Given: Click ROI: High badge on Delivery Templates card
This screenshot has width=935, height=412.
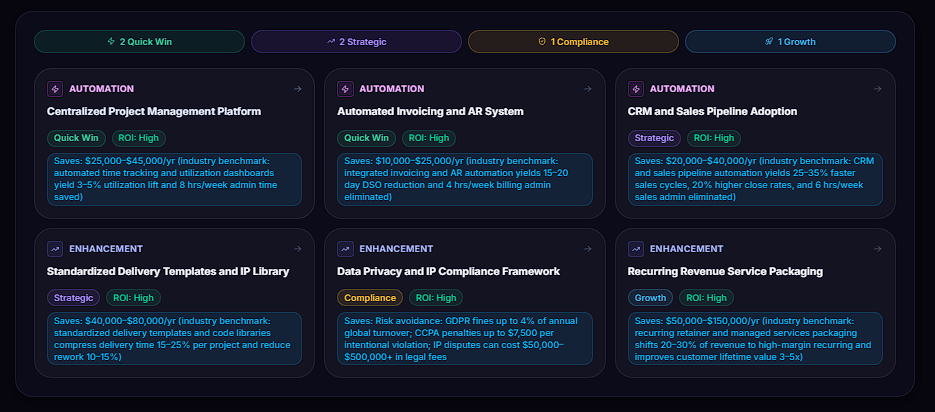Looking at the screenshot, I should tap(134, 298).
